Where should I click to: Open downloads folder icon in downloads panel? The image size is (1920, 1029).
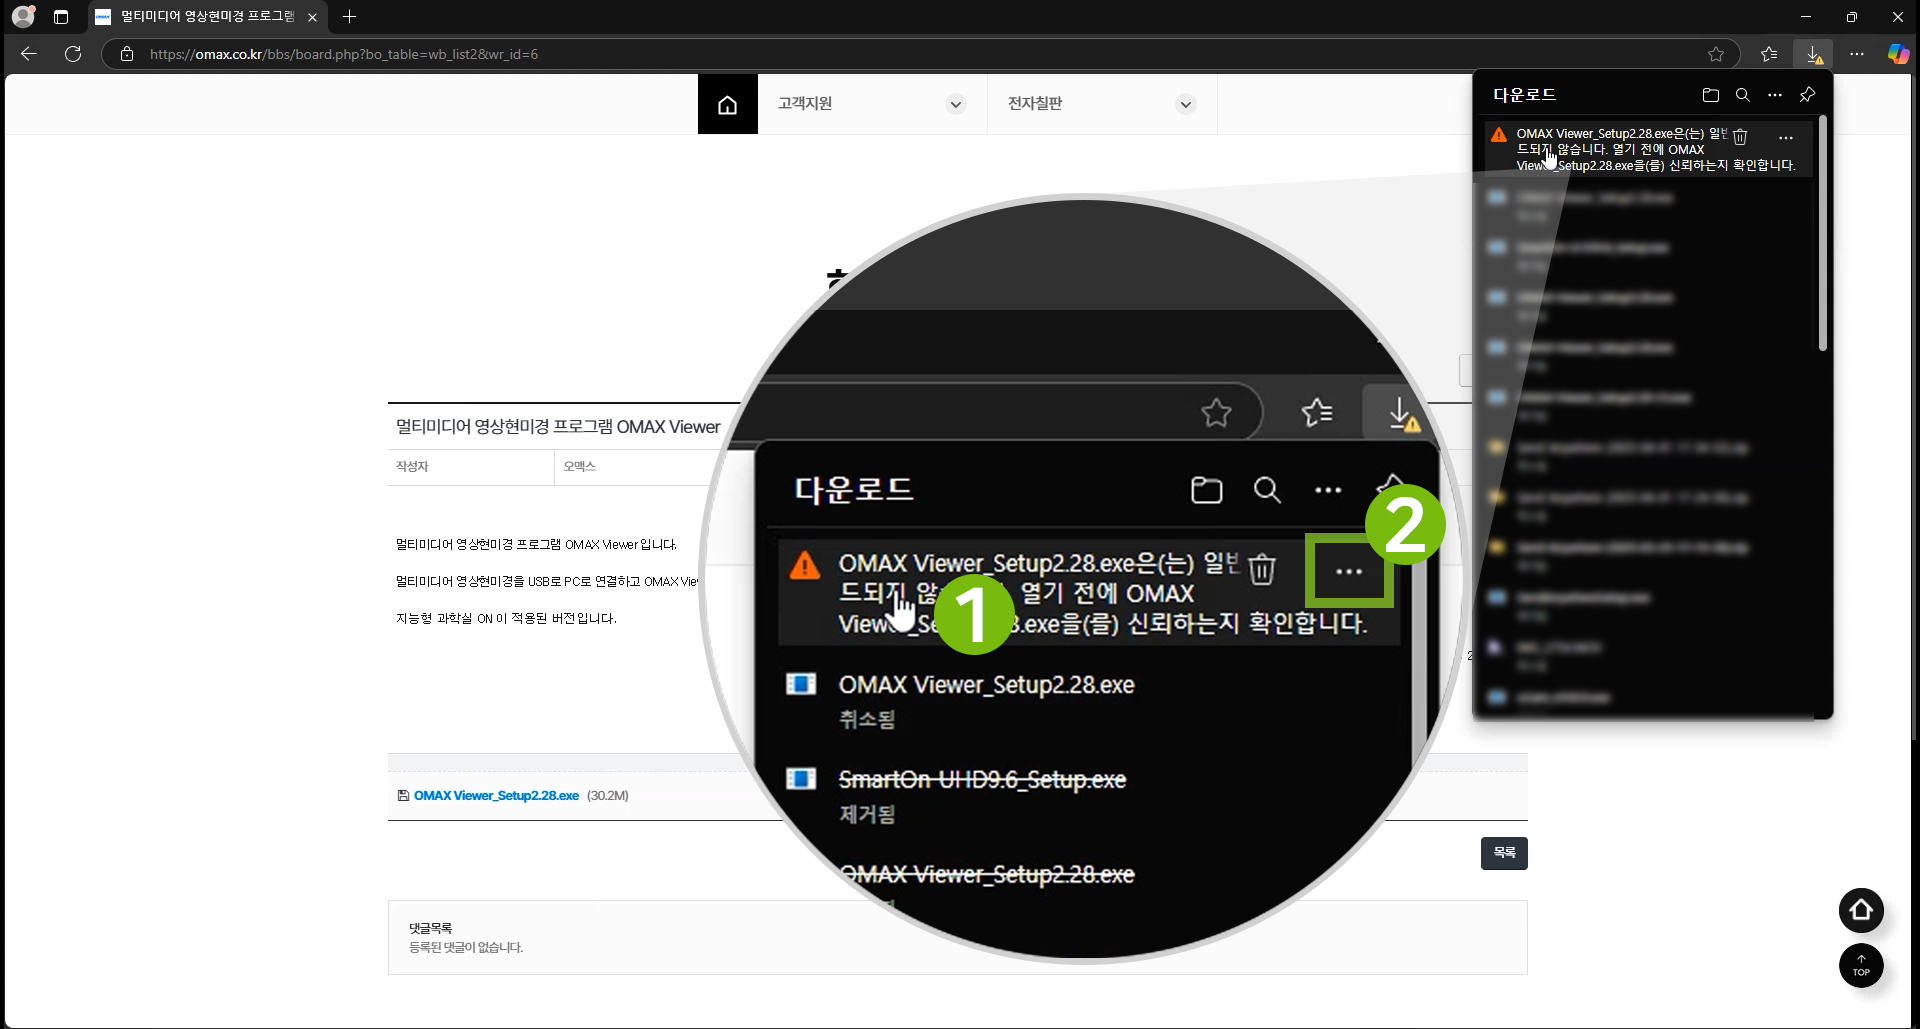click(1710, 95)
